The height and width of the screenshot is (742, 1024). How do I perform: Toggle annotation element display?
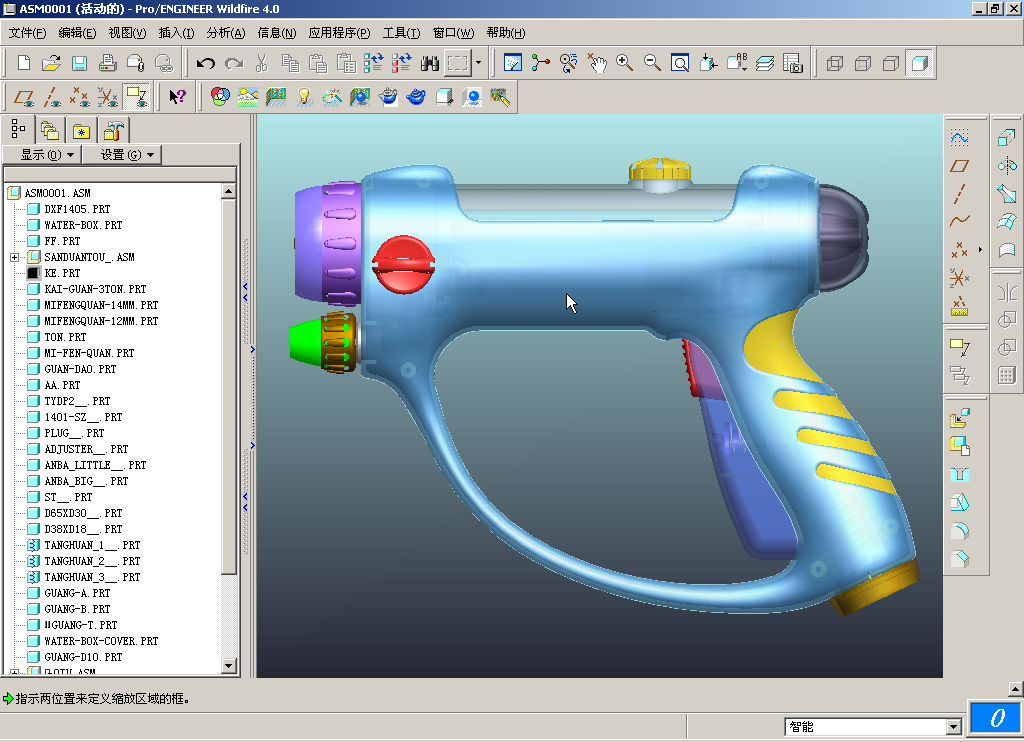tap(136, 97)
